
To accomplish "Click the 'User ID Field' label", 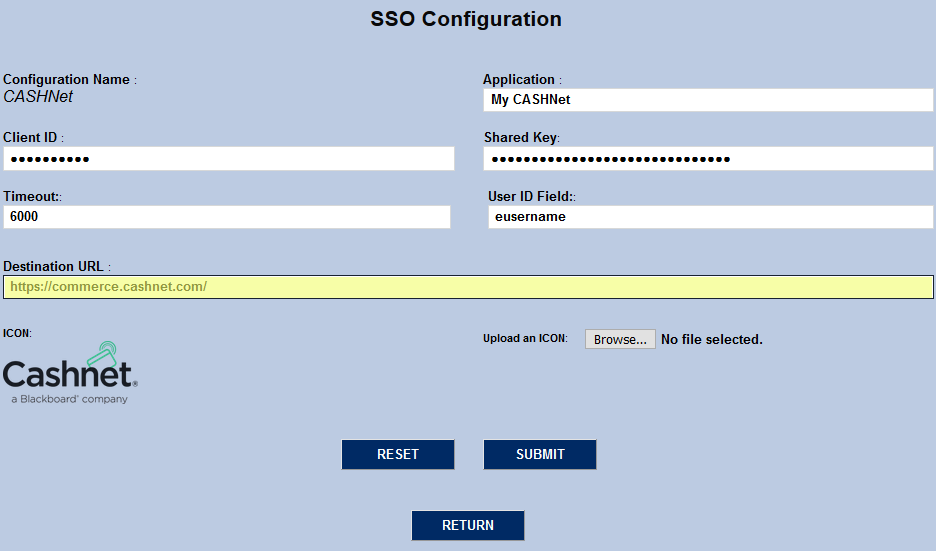I will point(529,196).
